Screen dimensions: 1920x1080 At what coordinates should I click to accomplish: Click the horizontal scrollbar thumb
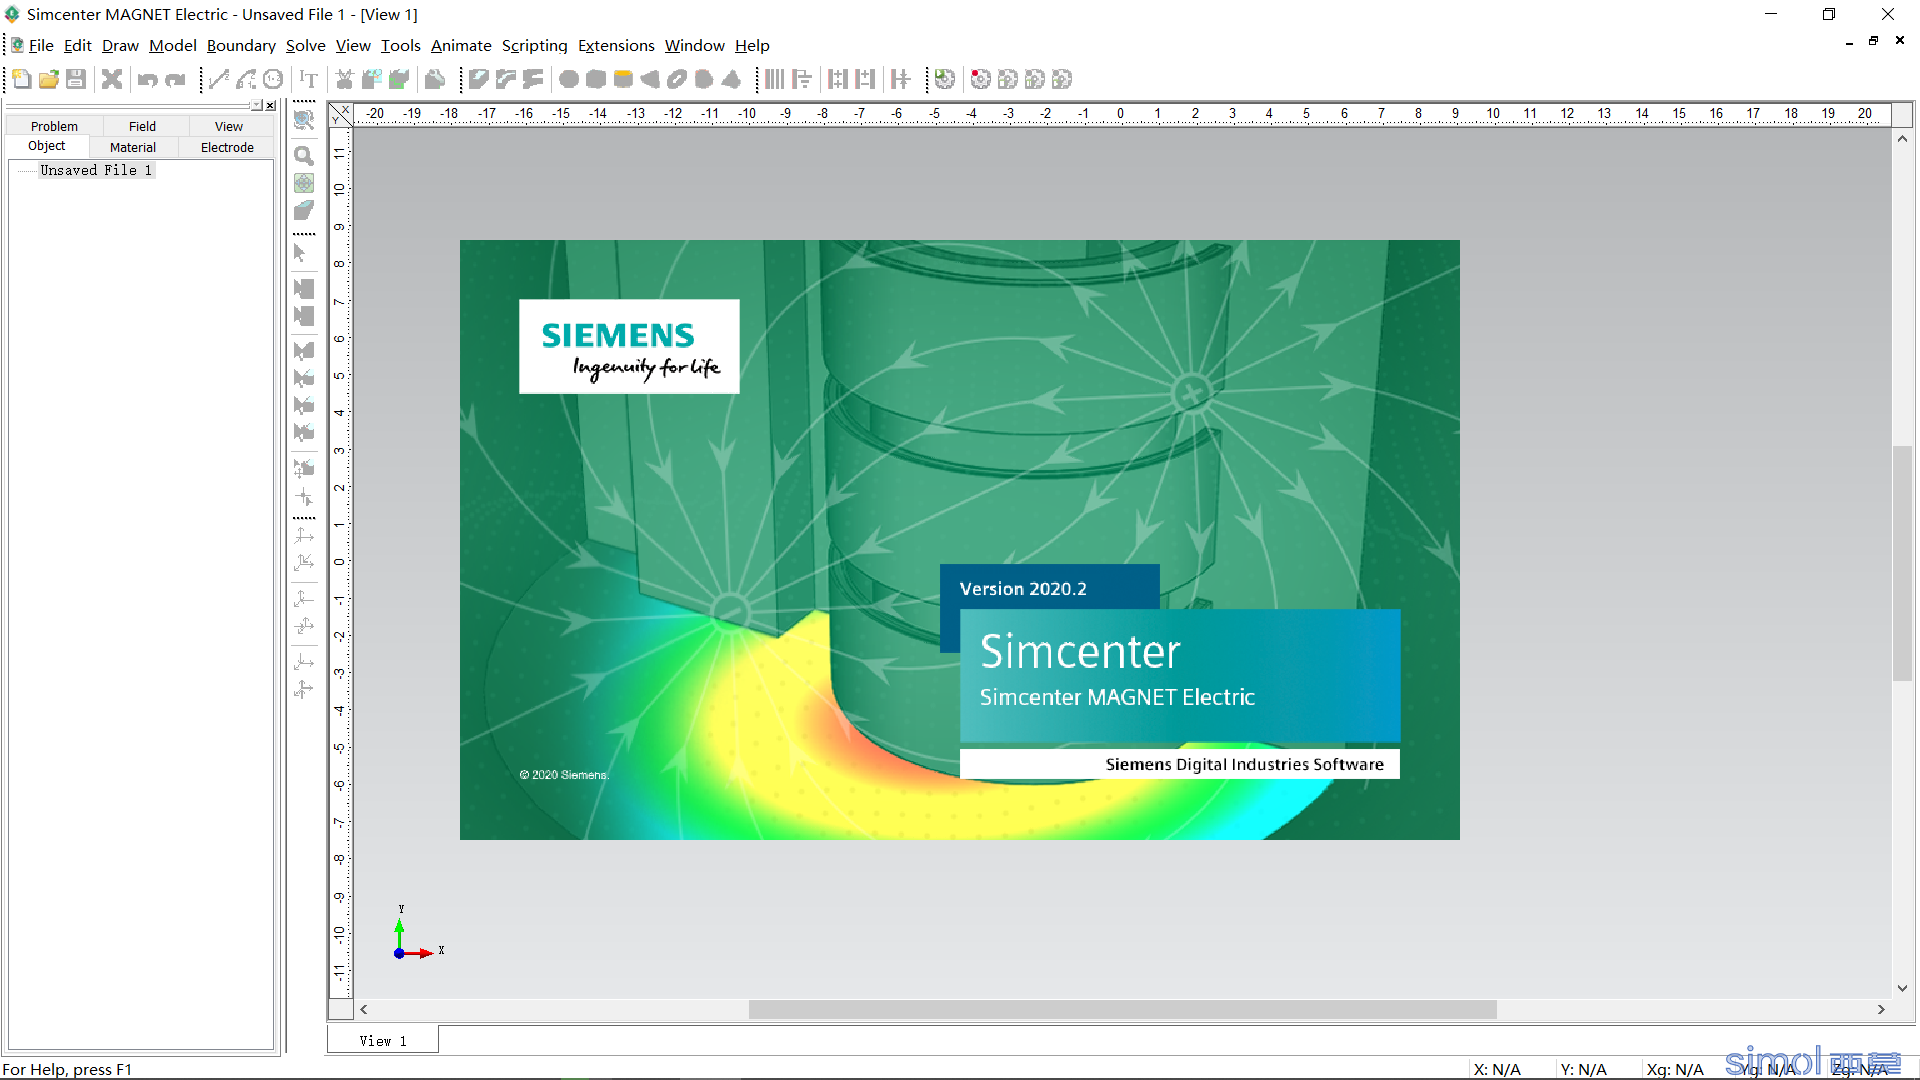click(x=1122, y=1010)
